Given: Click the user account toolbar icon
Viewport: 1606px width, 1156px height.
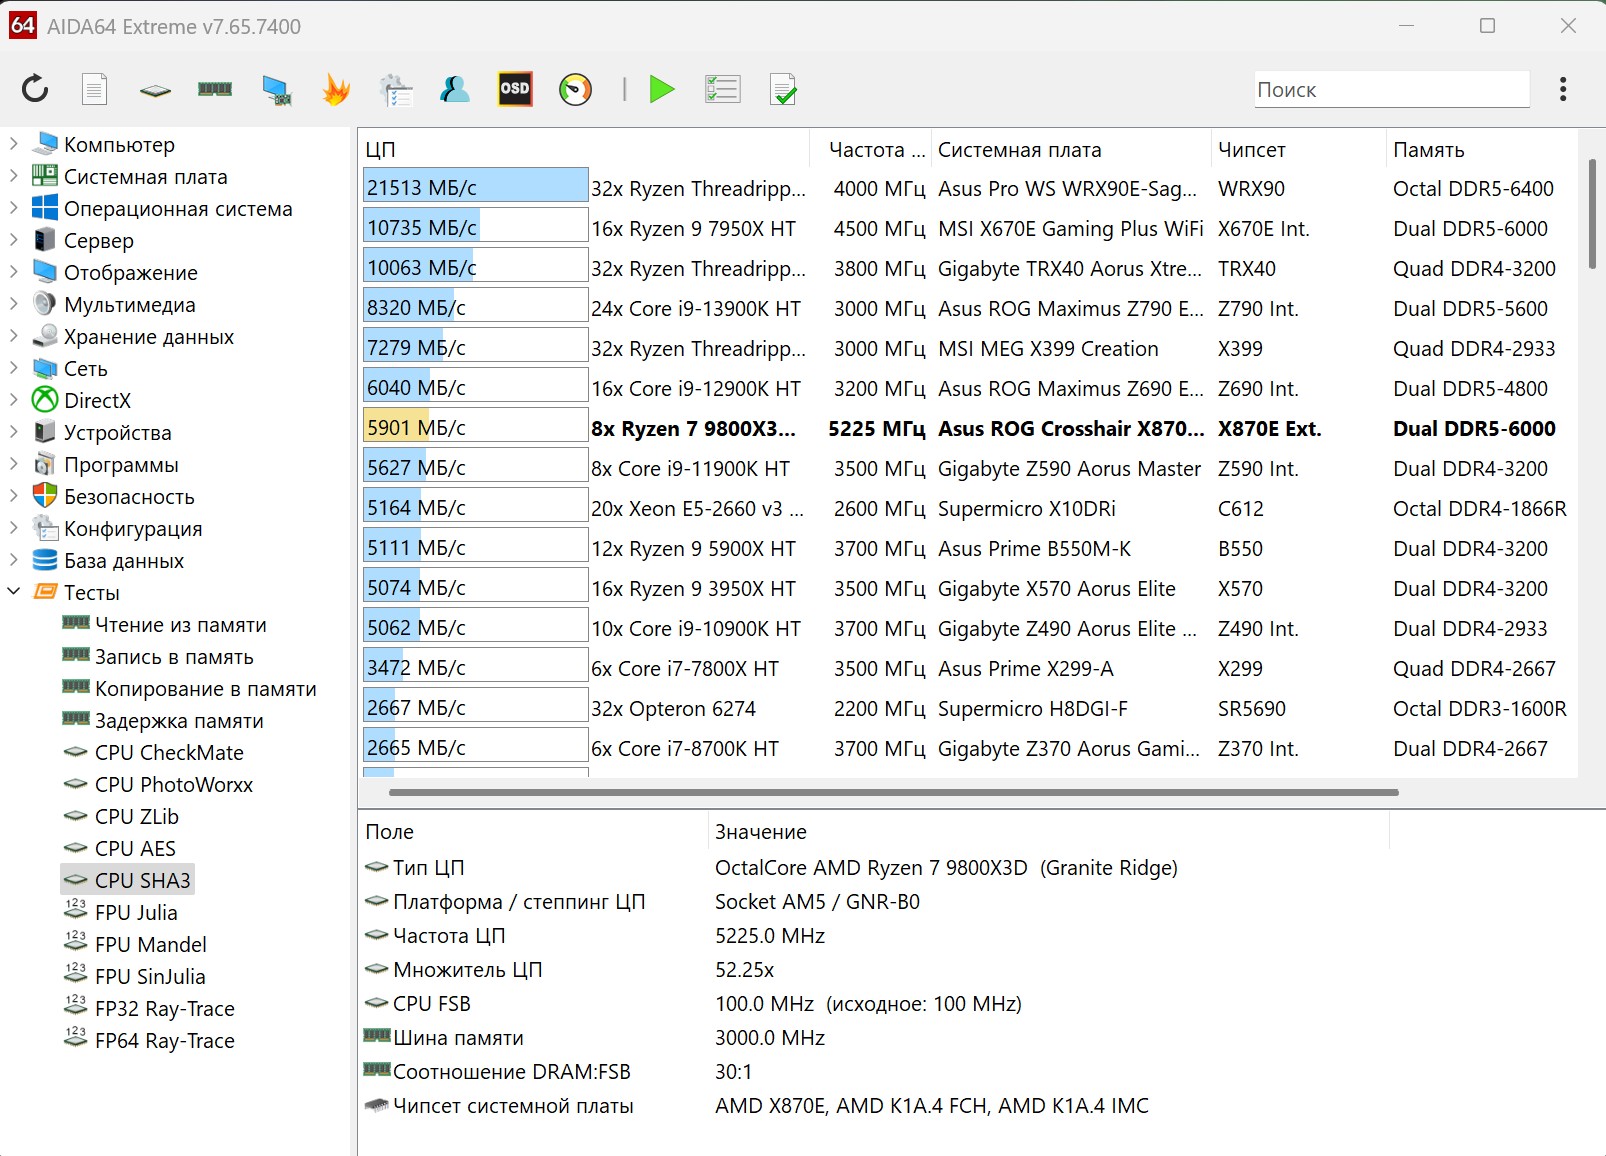Looking at the screenshot, I should (x=455, y=89).
